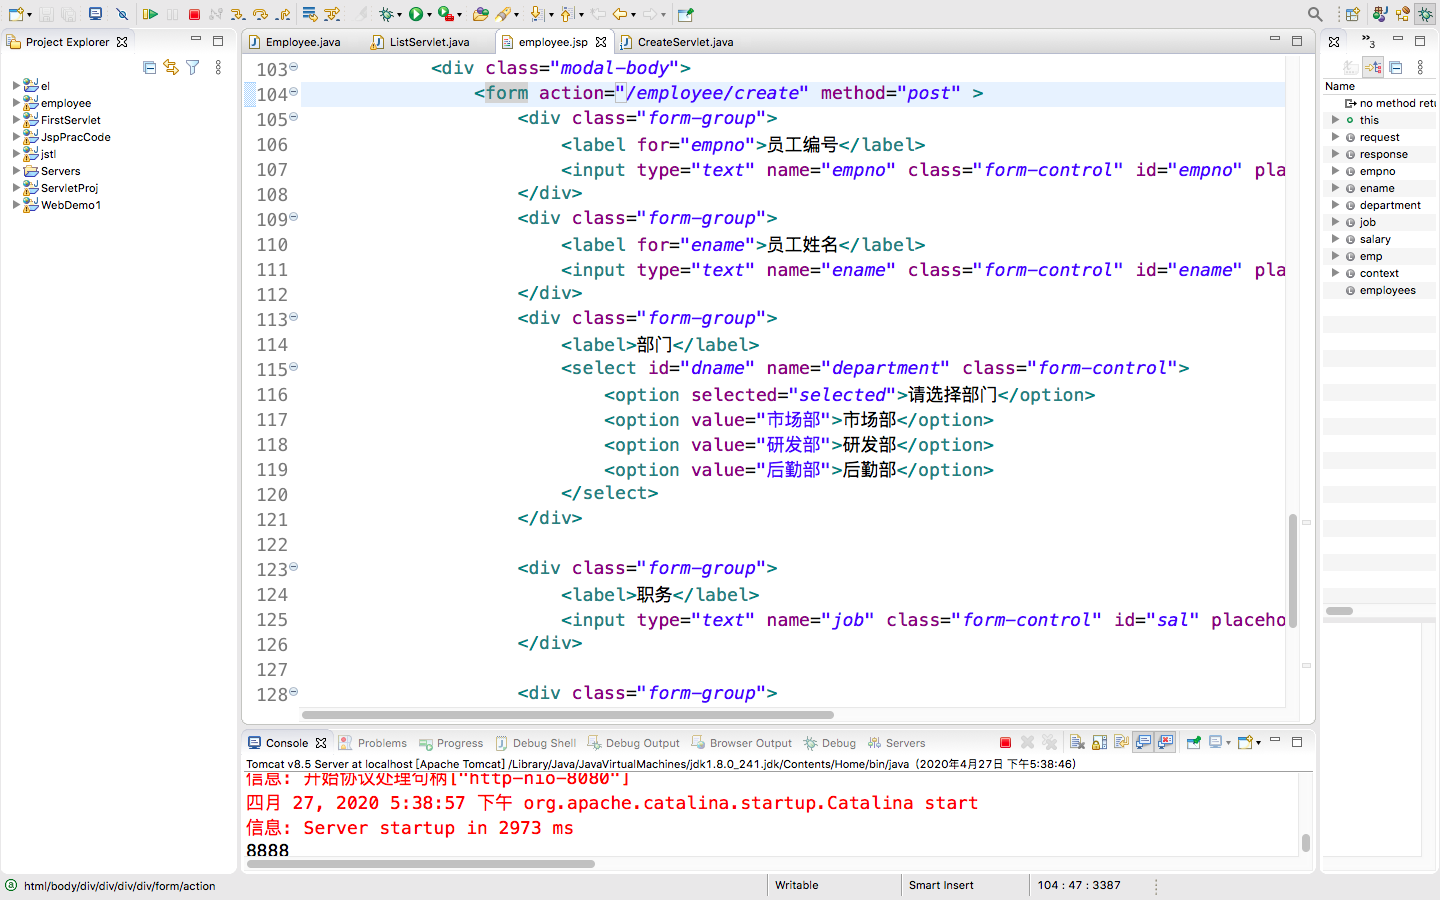Click the editor horizontal scrollbar

567,715
